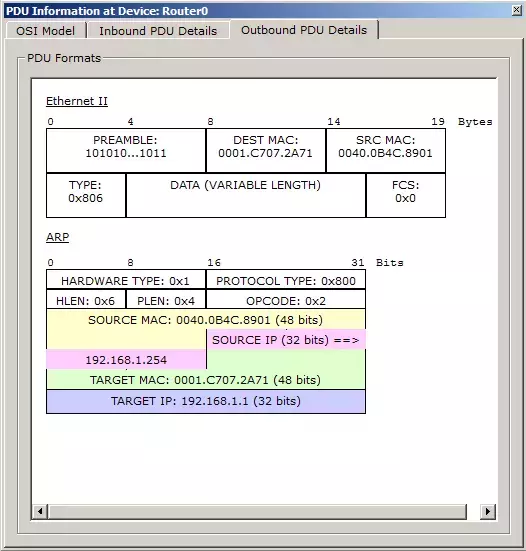
Task: Select the Outbound PDU Details tab
Action: (x=304, y=30)
